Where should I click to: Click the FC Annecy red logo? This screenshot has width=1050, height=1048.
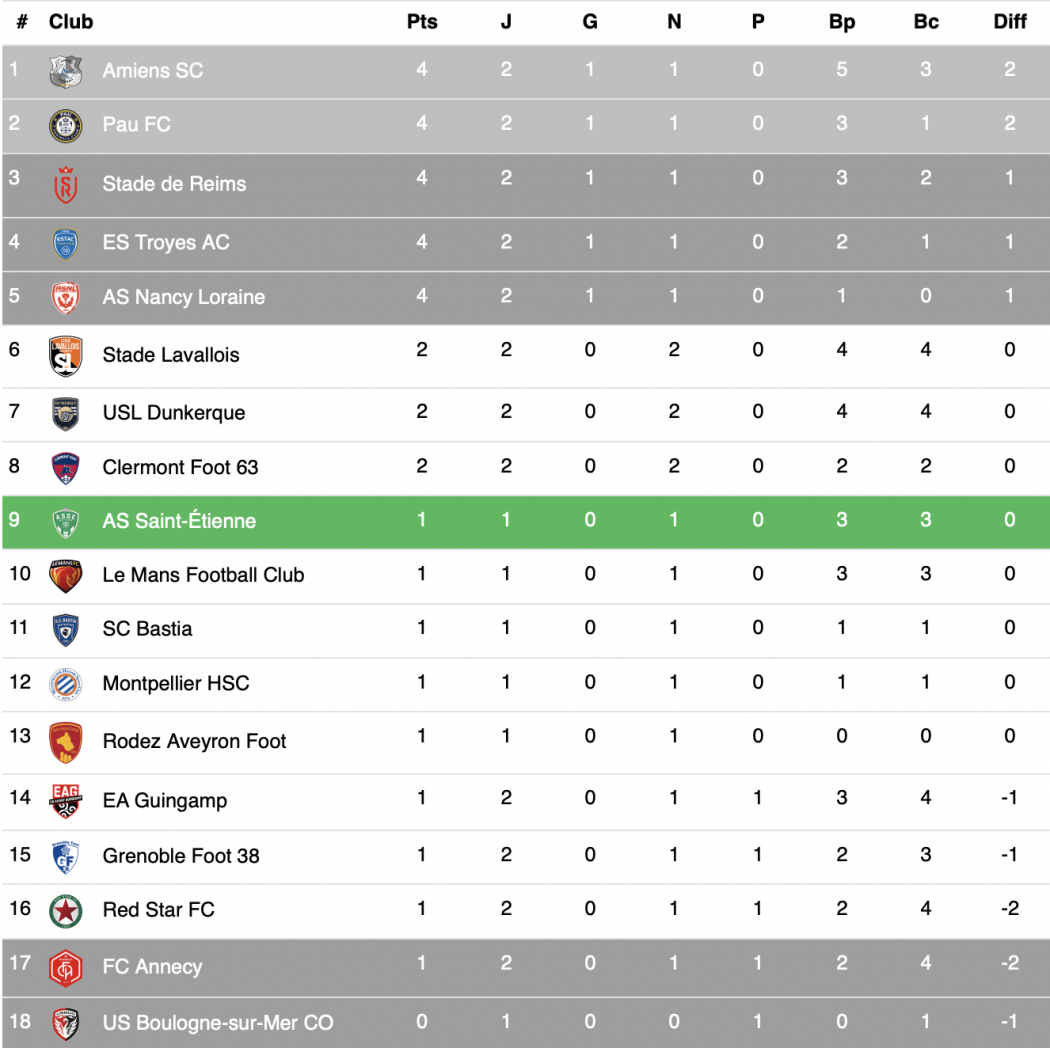pos(66,968)
